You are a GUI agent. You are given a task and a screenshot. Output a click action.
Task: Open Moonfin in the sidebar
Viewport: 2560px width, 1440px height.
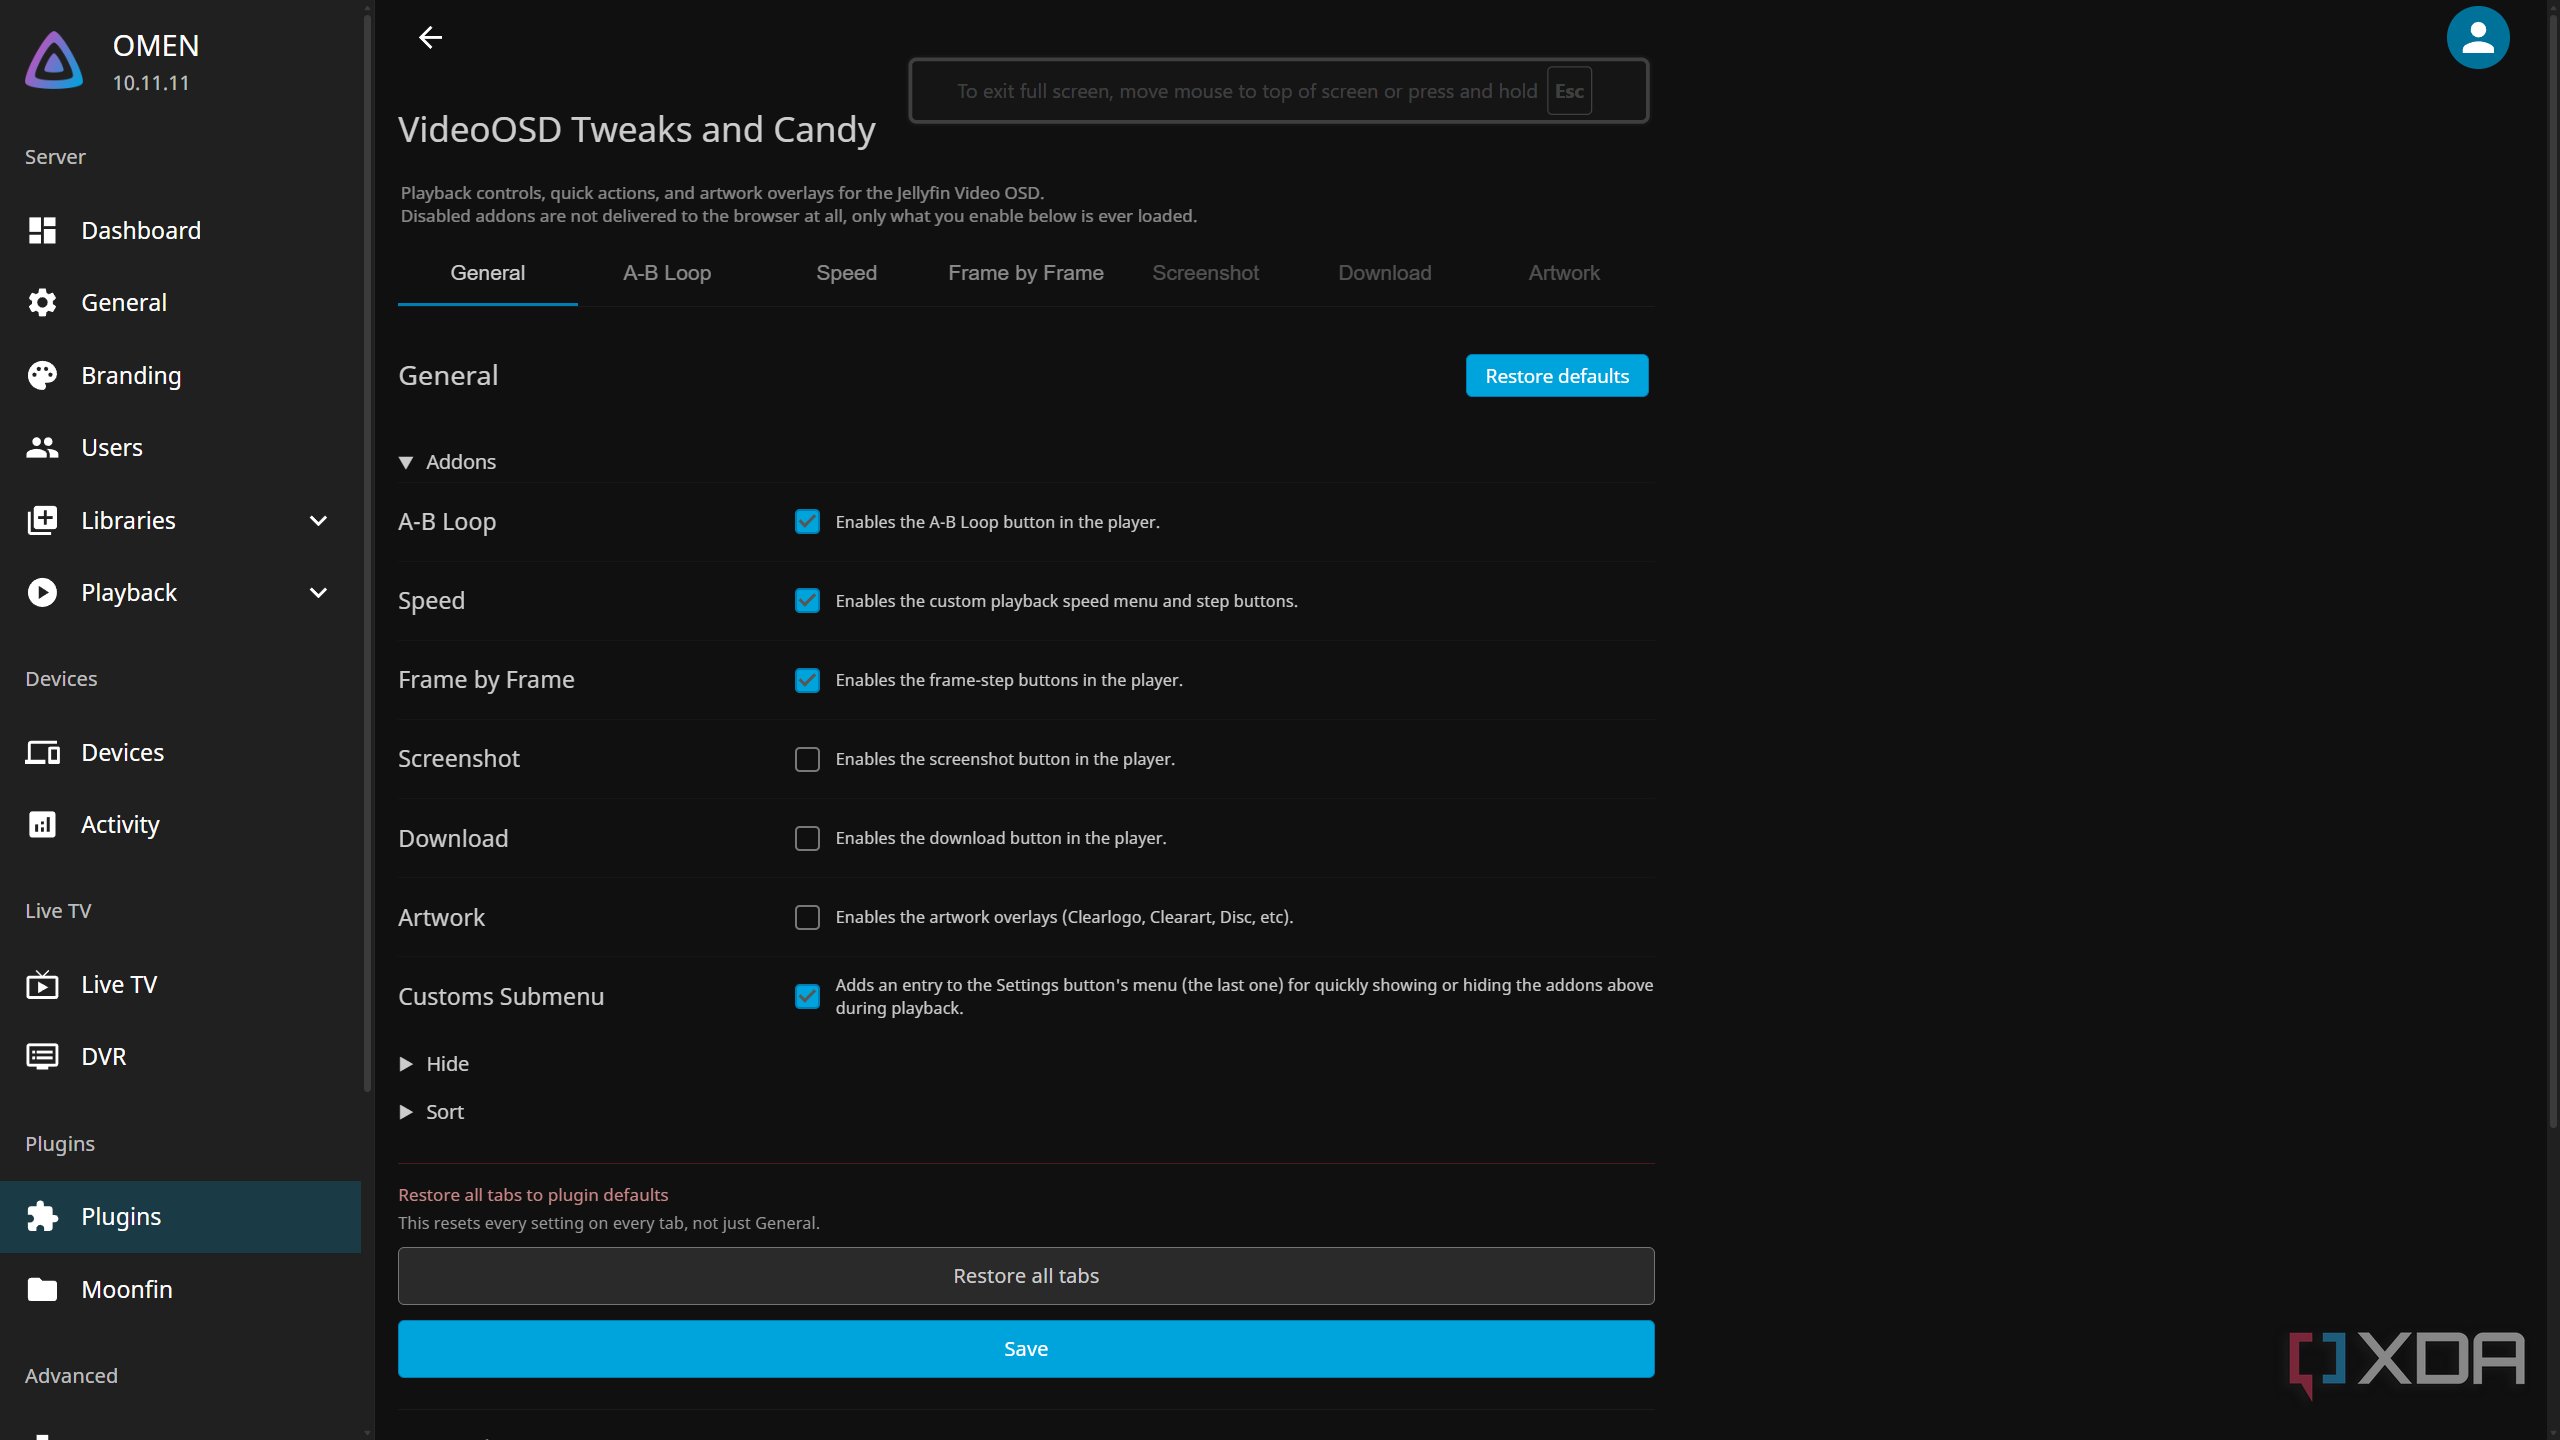(x=180, y=1289)
